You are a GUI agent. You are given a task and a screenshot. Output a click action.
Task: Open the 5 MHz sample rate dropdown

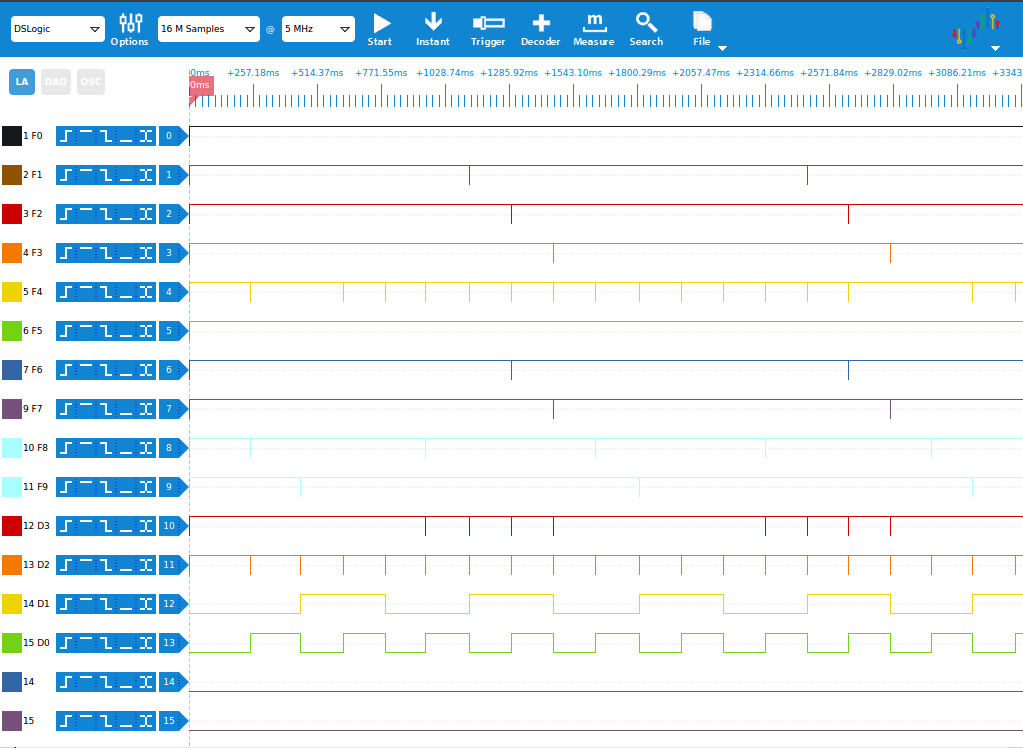318,30
